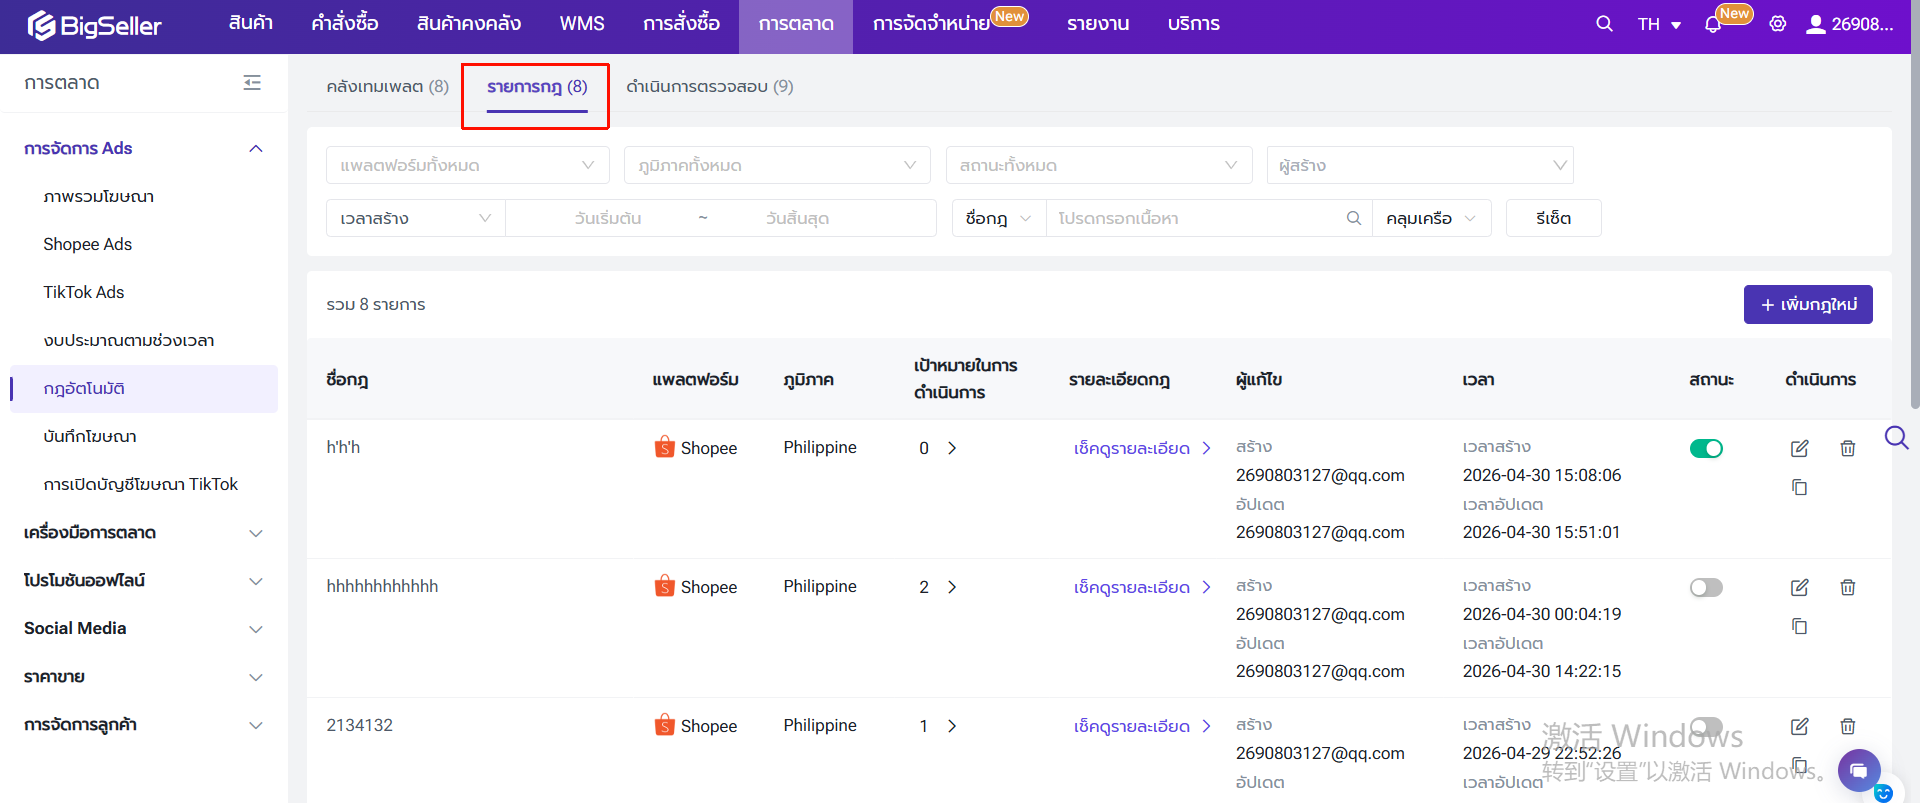
Task: Click the โปรดกรอกเนื้อหา search input field
Action: pos(1195,218)
